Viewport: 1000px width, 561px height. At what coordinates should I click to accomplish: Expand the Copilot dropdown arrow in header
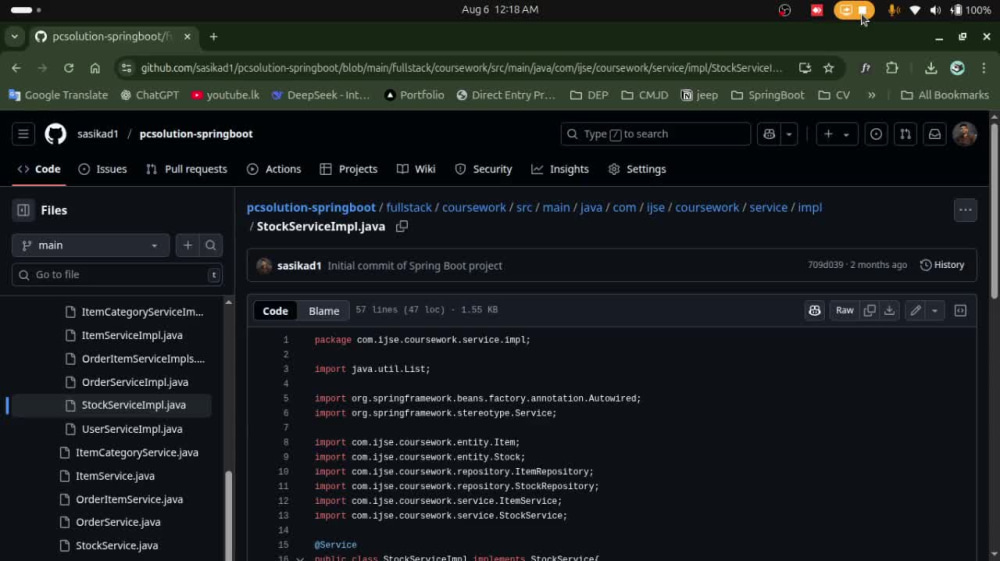coord(789,134)
